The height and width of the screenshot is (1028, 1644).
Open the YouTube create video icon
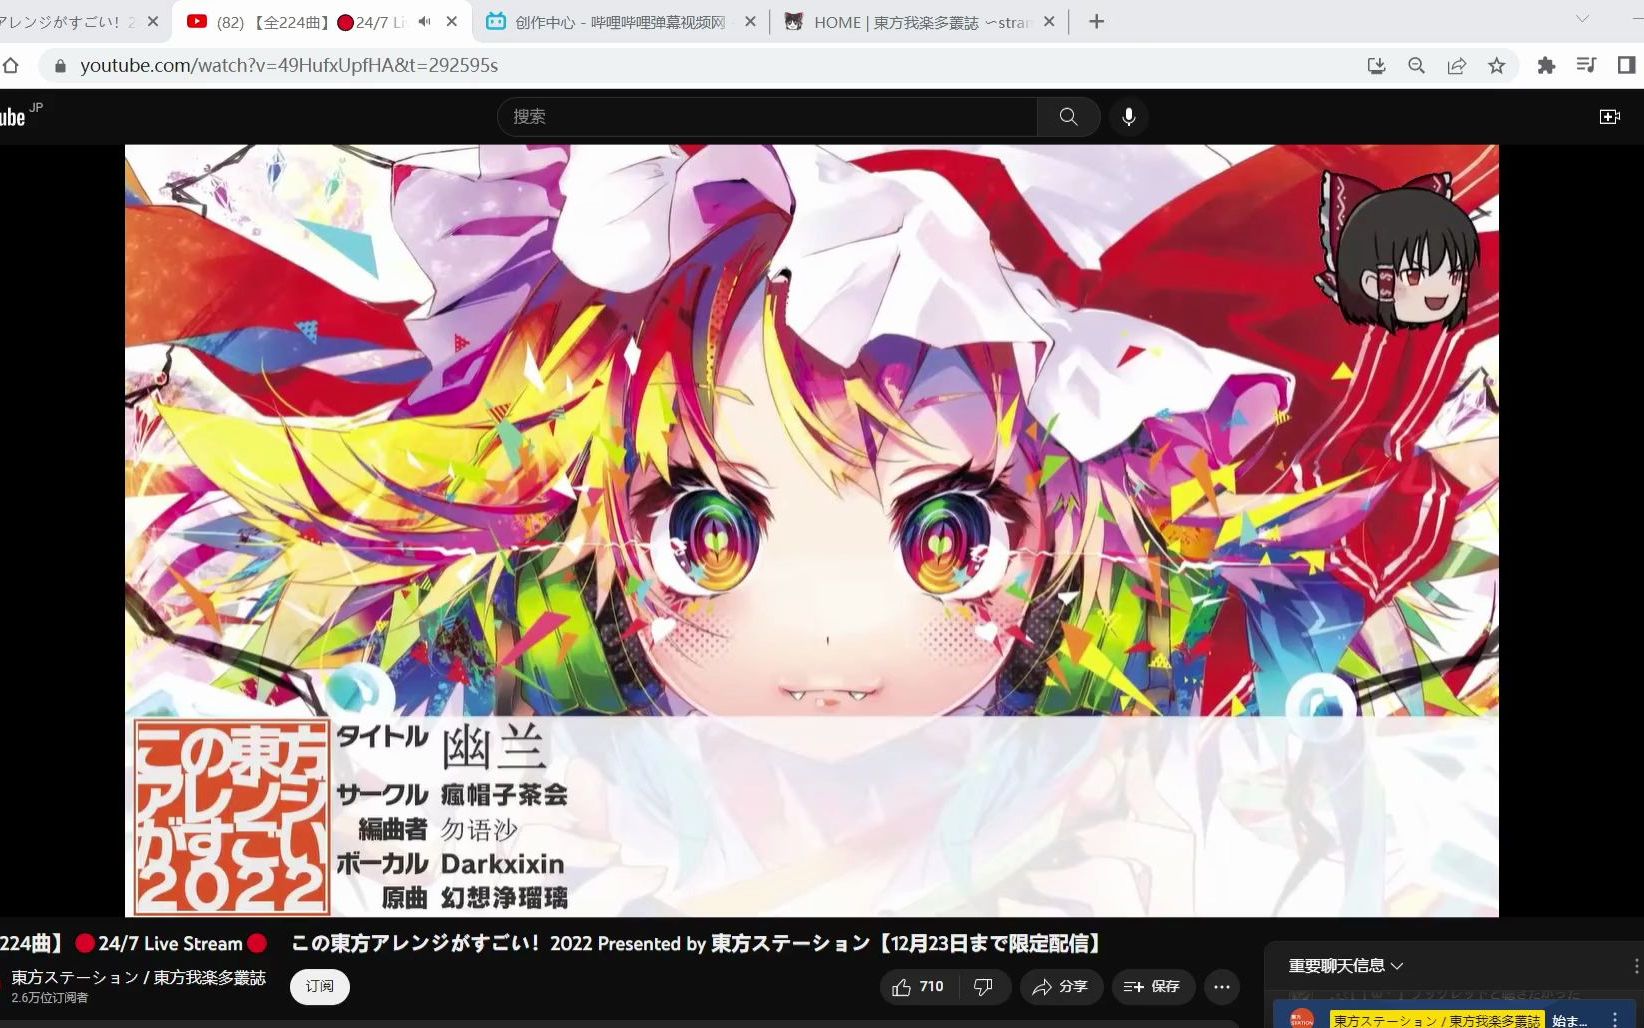tap(1610, 117)
